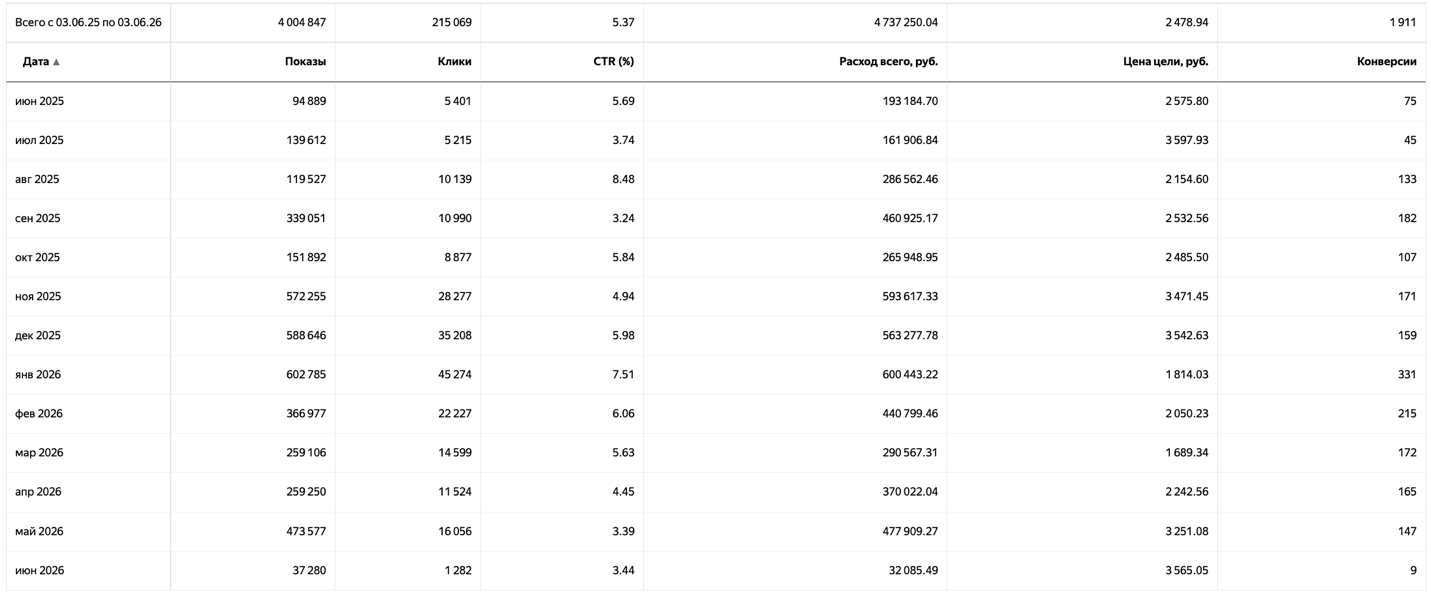Sort table by Показы column header
This screenshot has width=1431, height=594.
pyautogui.click(x=305, y=62)
